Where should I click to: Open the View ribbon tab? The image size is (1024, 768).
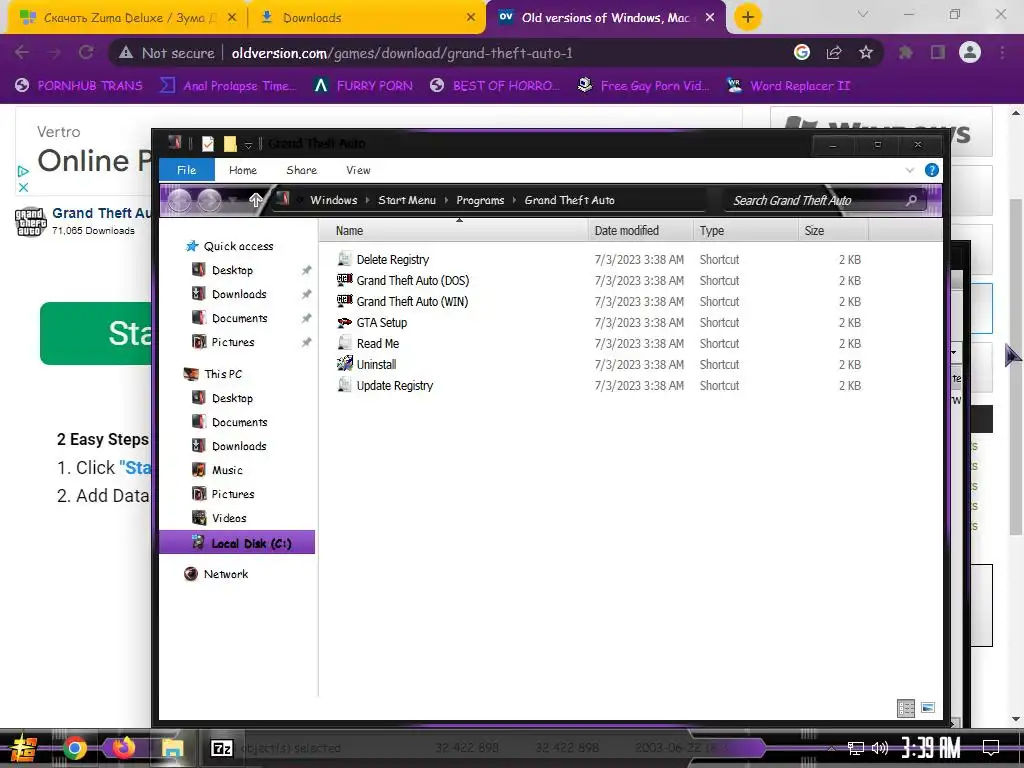tap(358, 170)
